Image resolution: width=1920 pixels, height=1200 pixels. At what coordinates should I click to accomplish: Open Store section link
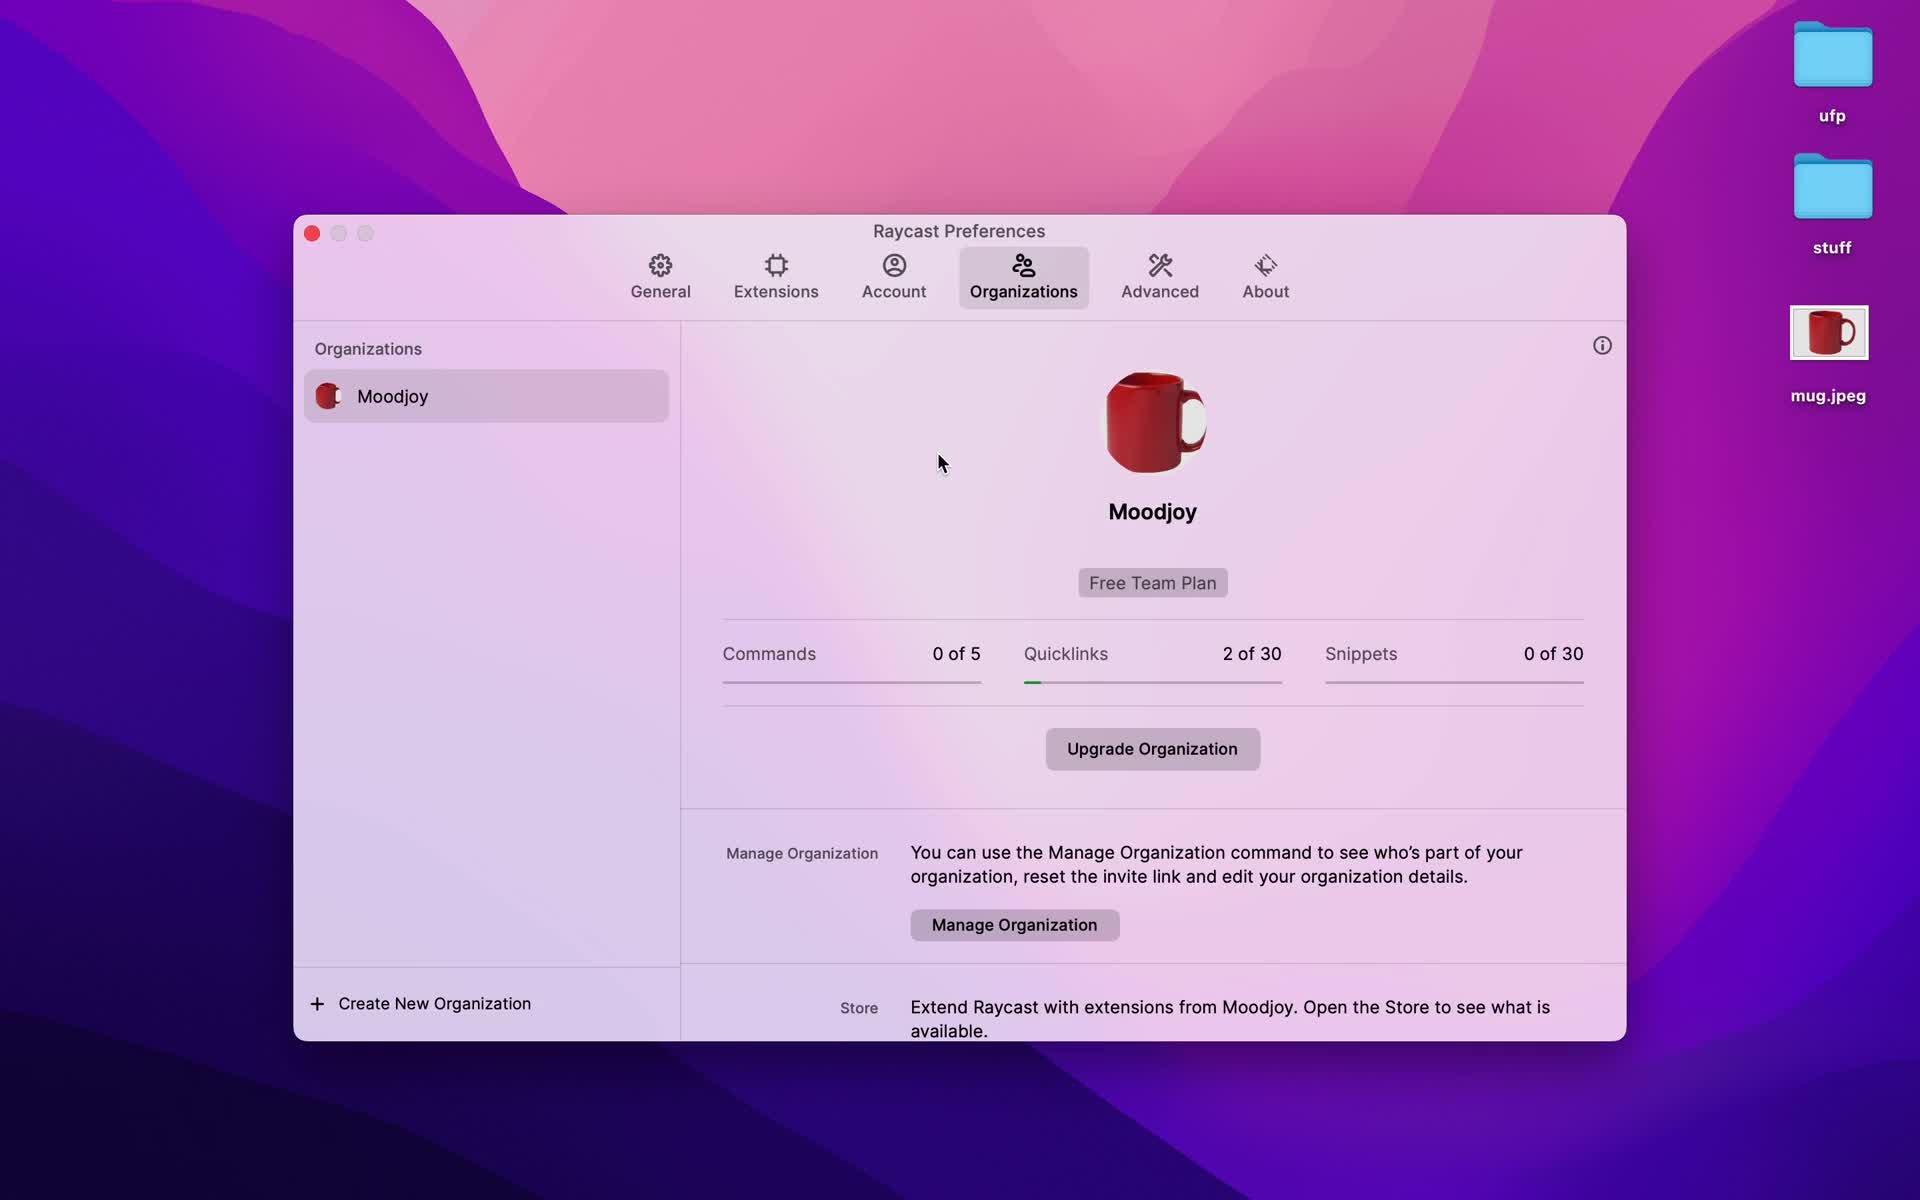[858, 1008]
